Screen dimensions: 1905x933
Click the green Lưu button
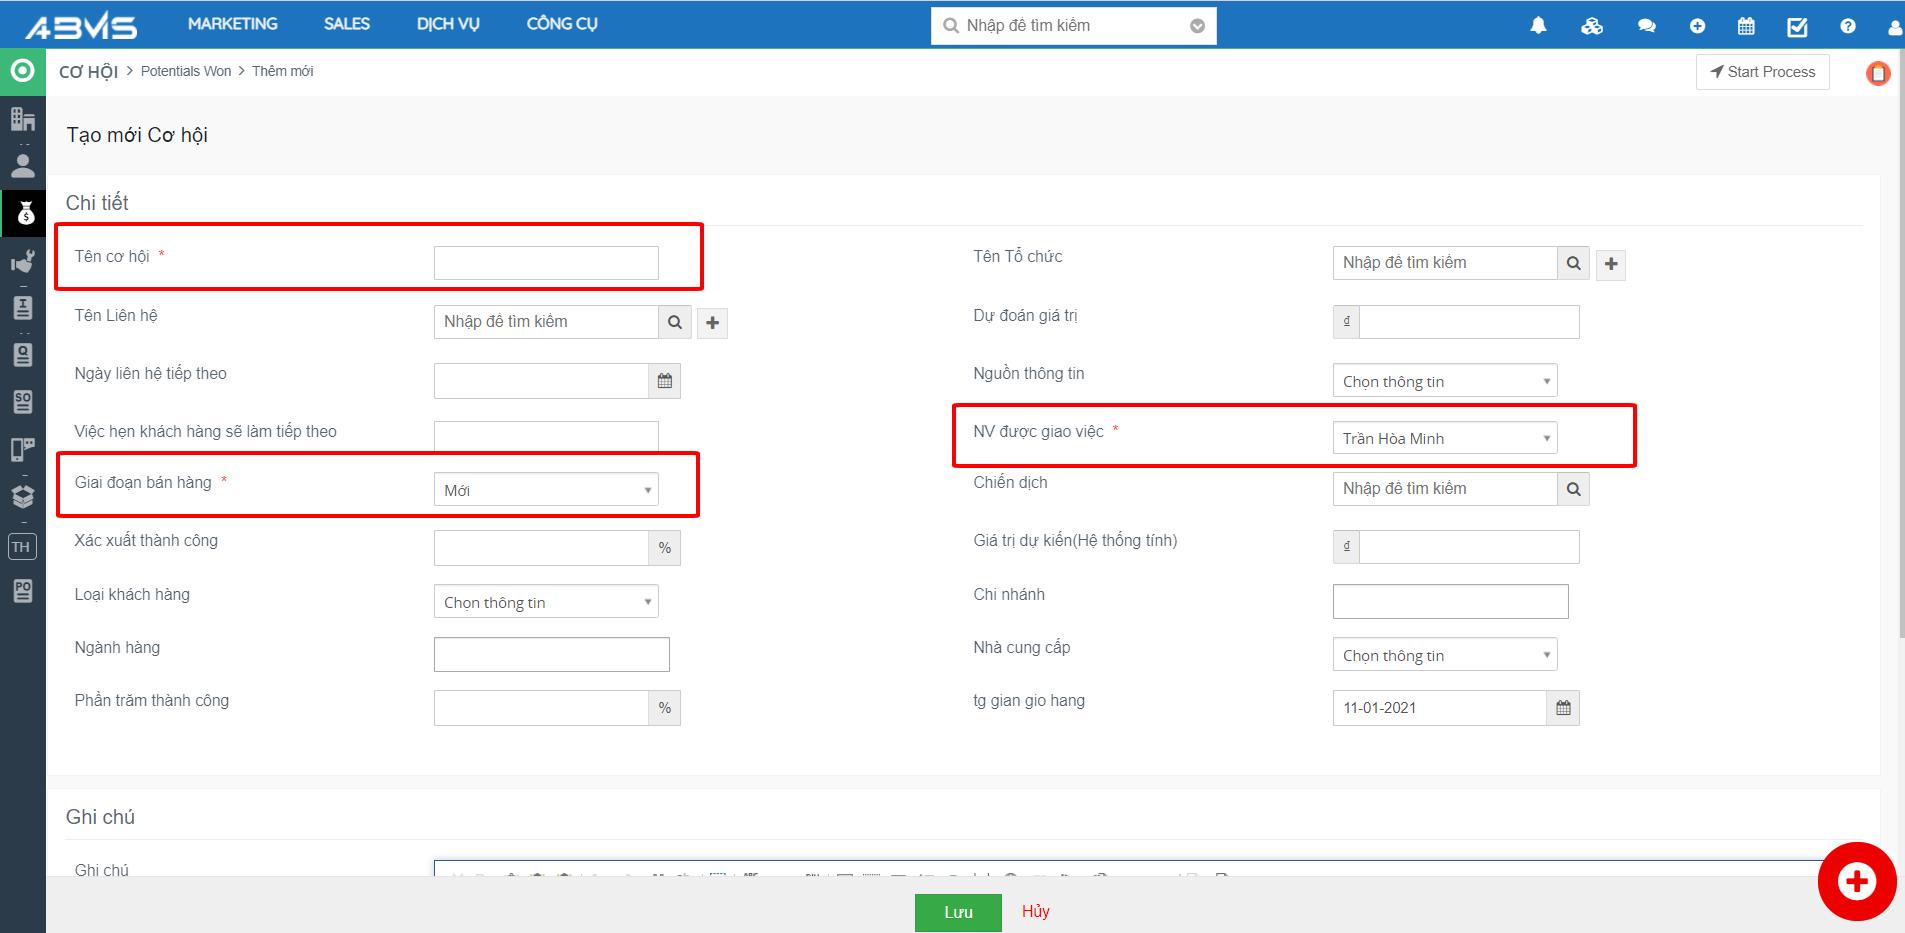click(957, 912)
